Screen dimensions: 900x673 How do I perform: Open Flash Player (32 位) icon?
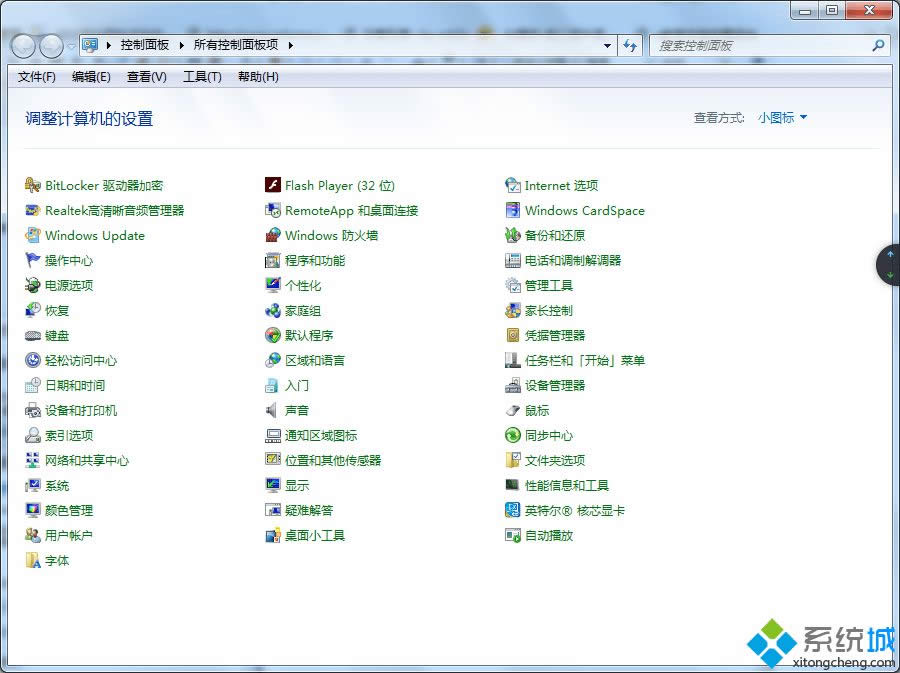click(273, 185)
